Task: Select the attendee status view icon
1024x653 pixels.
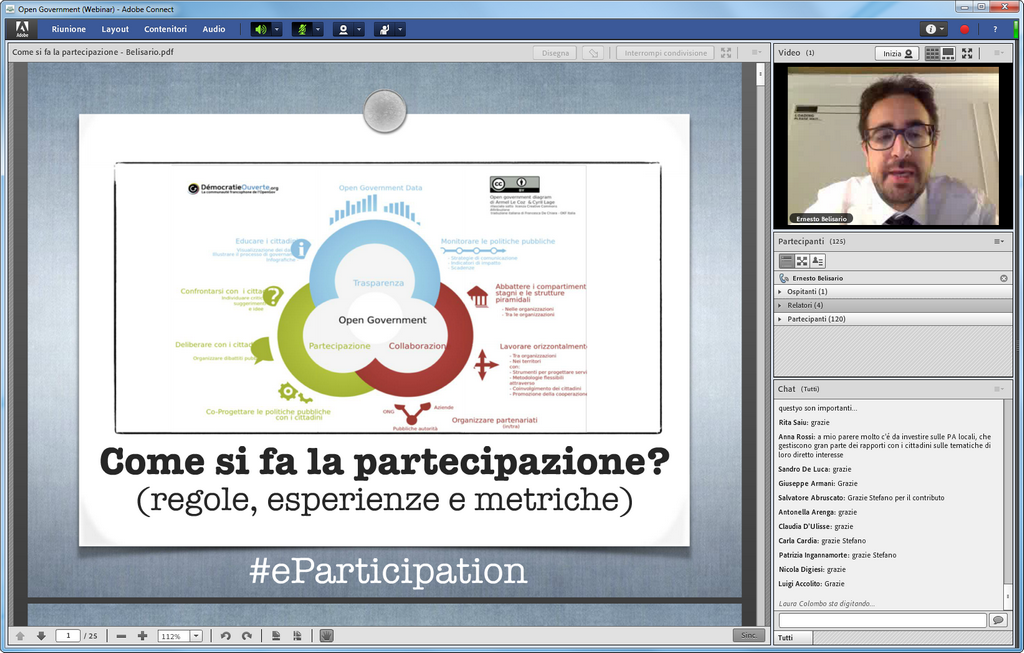Action: point(818,261)
